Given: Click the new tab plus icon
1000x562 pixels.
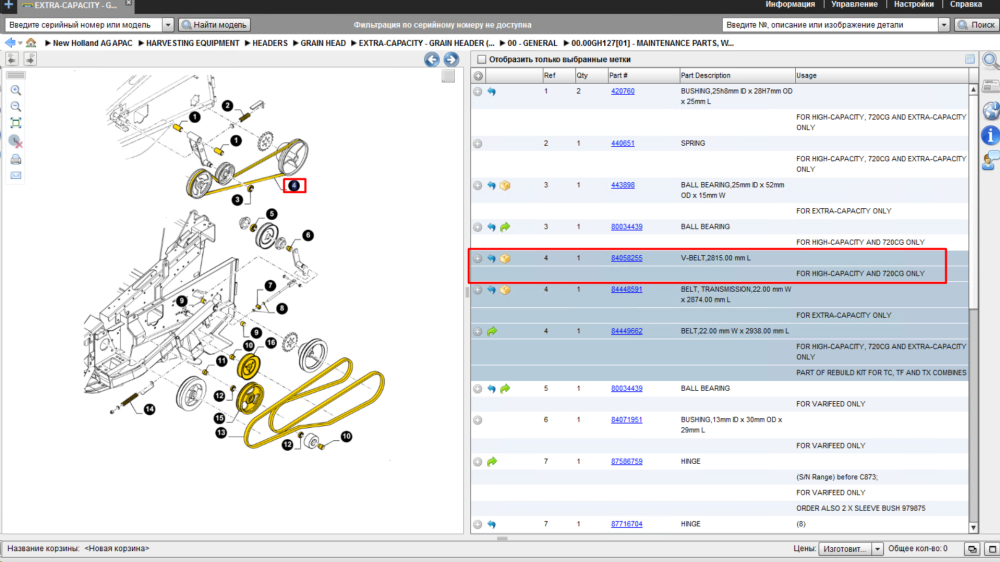Looking at the screenshot, I should (x=8, y=5).
